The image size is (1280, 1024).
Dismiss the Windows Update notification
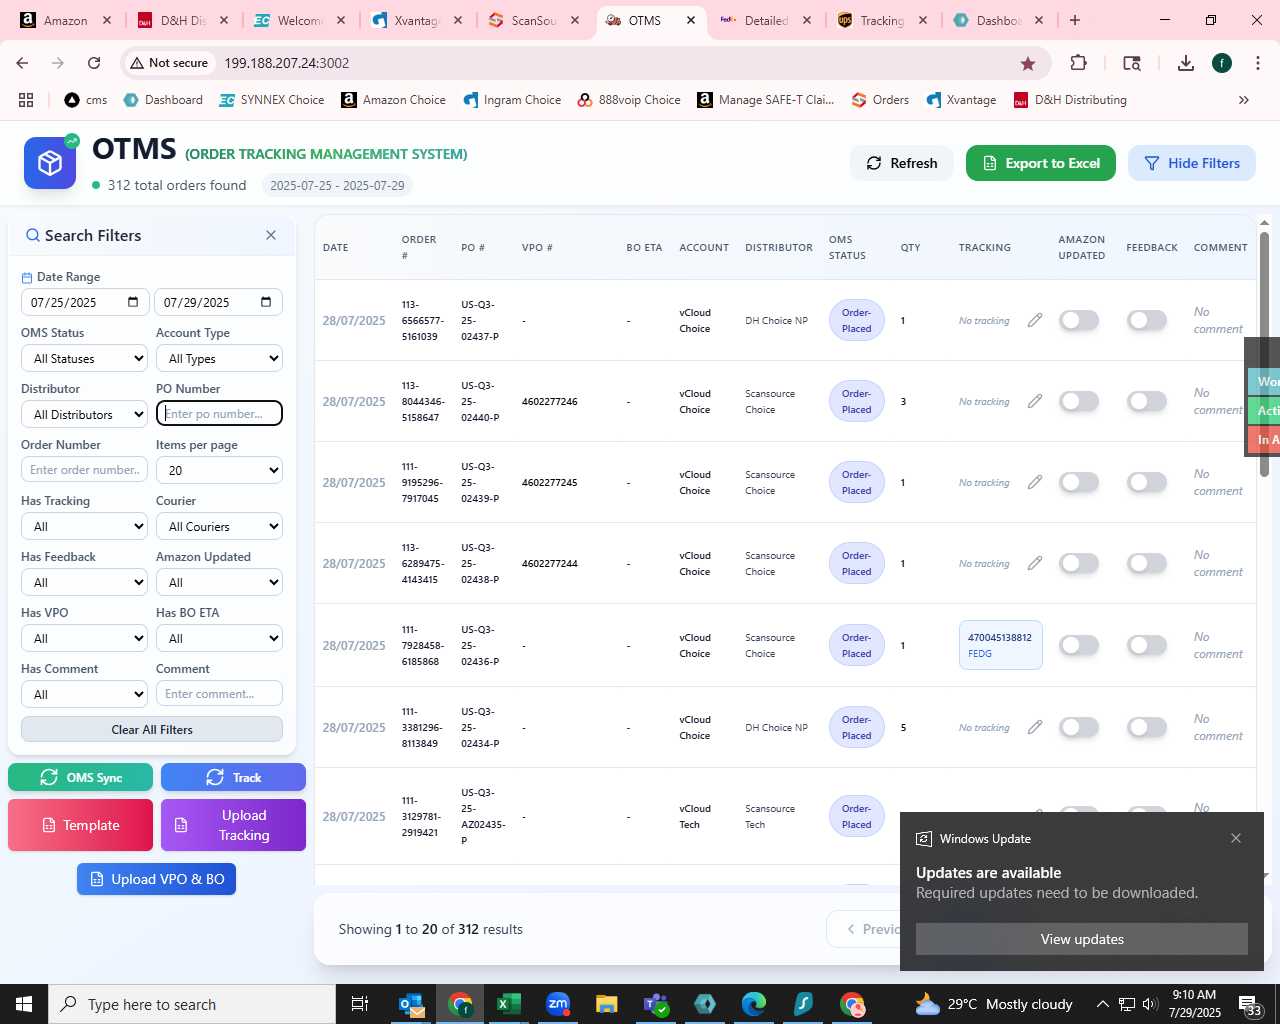1236,838
